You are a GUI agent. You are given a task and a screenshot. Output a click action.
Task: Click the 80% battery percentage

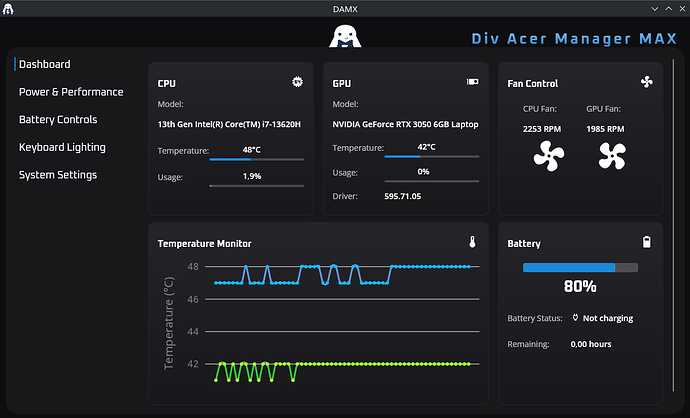click(x=580, y=287)
